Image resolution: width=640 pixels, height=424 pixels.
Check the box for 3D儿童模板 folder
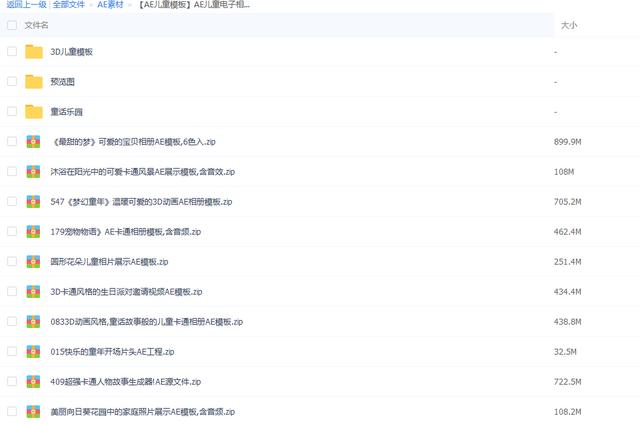12,51
